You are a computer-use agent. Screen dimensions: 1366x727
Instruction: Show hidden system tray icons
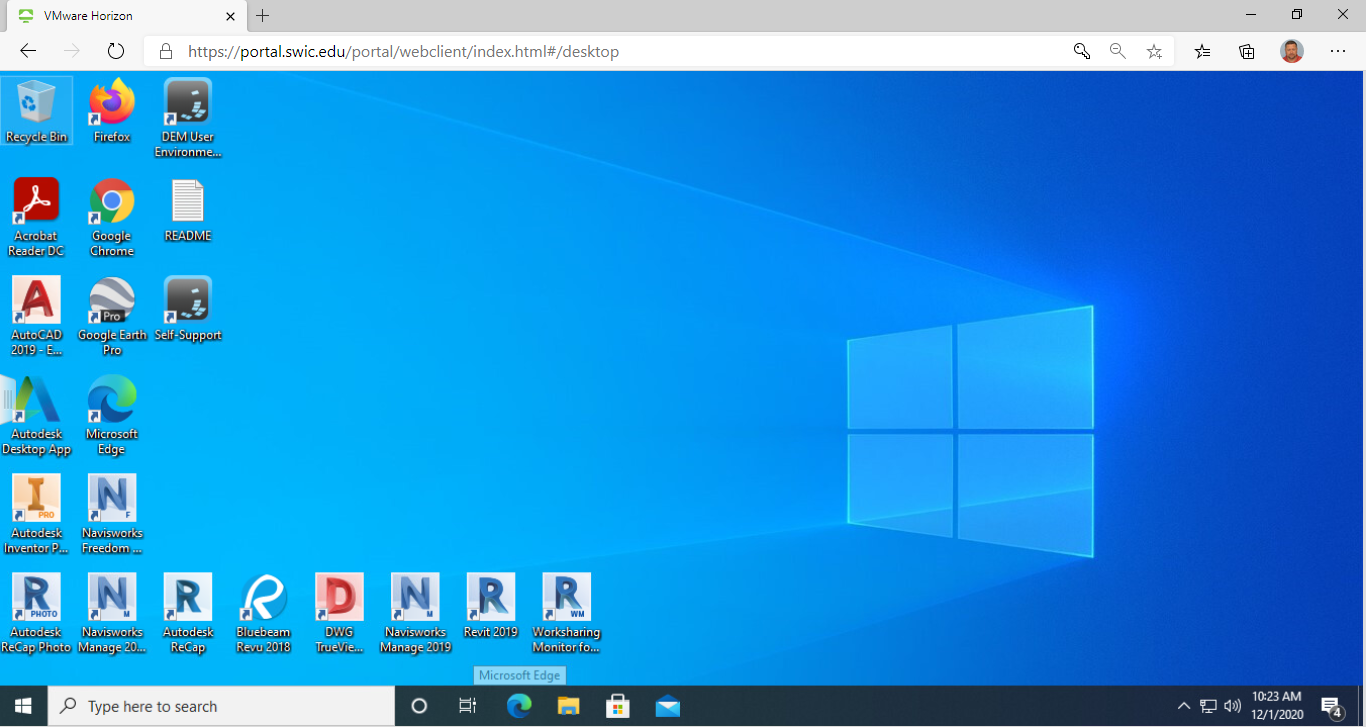[x=1184, y=706]
